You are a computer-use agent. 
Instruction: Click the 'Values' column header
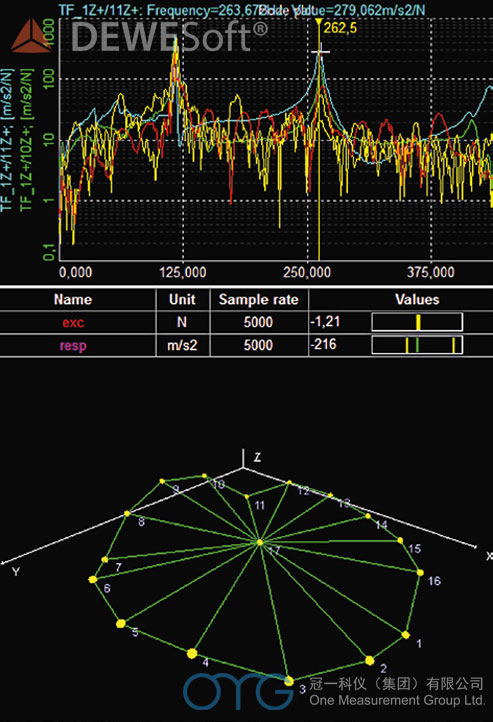point(417,300)
